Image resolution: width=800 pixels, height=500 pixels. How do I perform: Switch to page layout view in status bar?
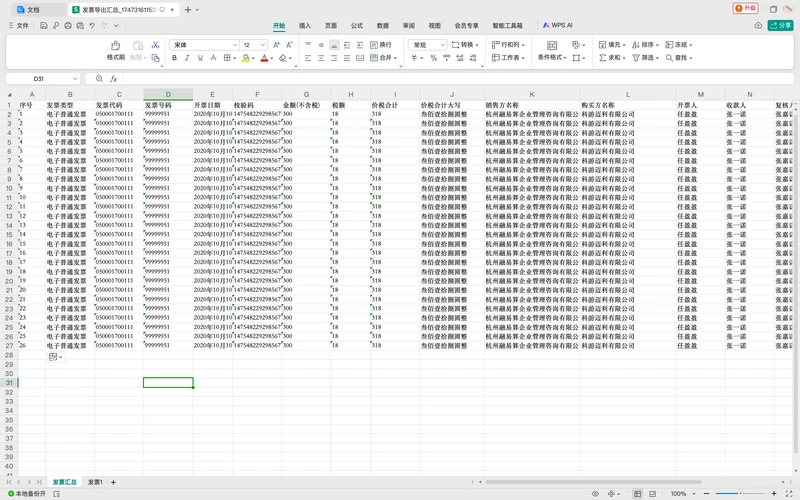(652, 493)
